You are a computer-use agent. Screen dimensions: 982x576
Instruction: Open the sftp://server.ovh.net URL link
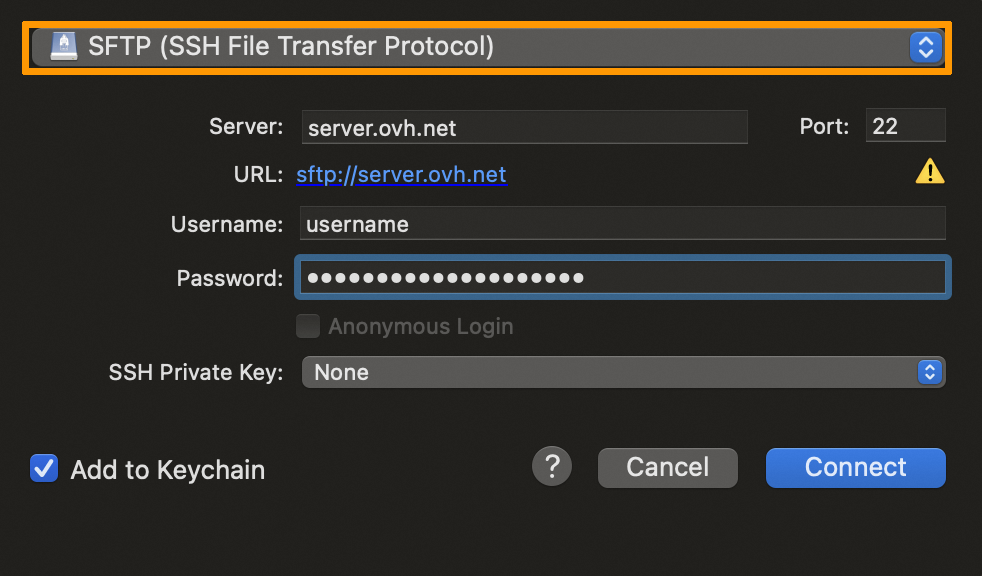coord(401,175)
